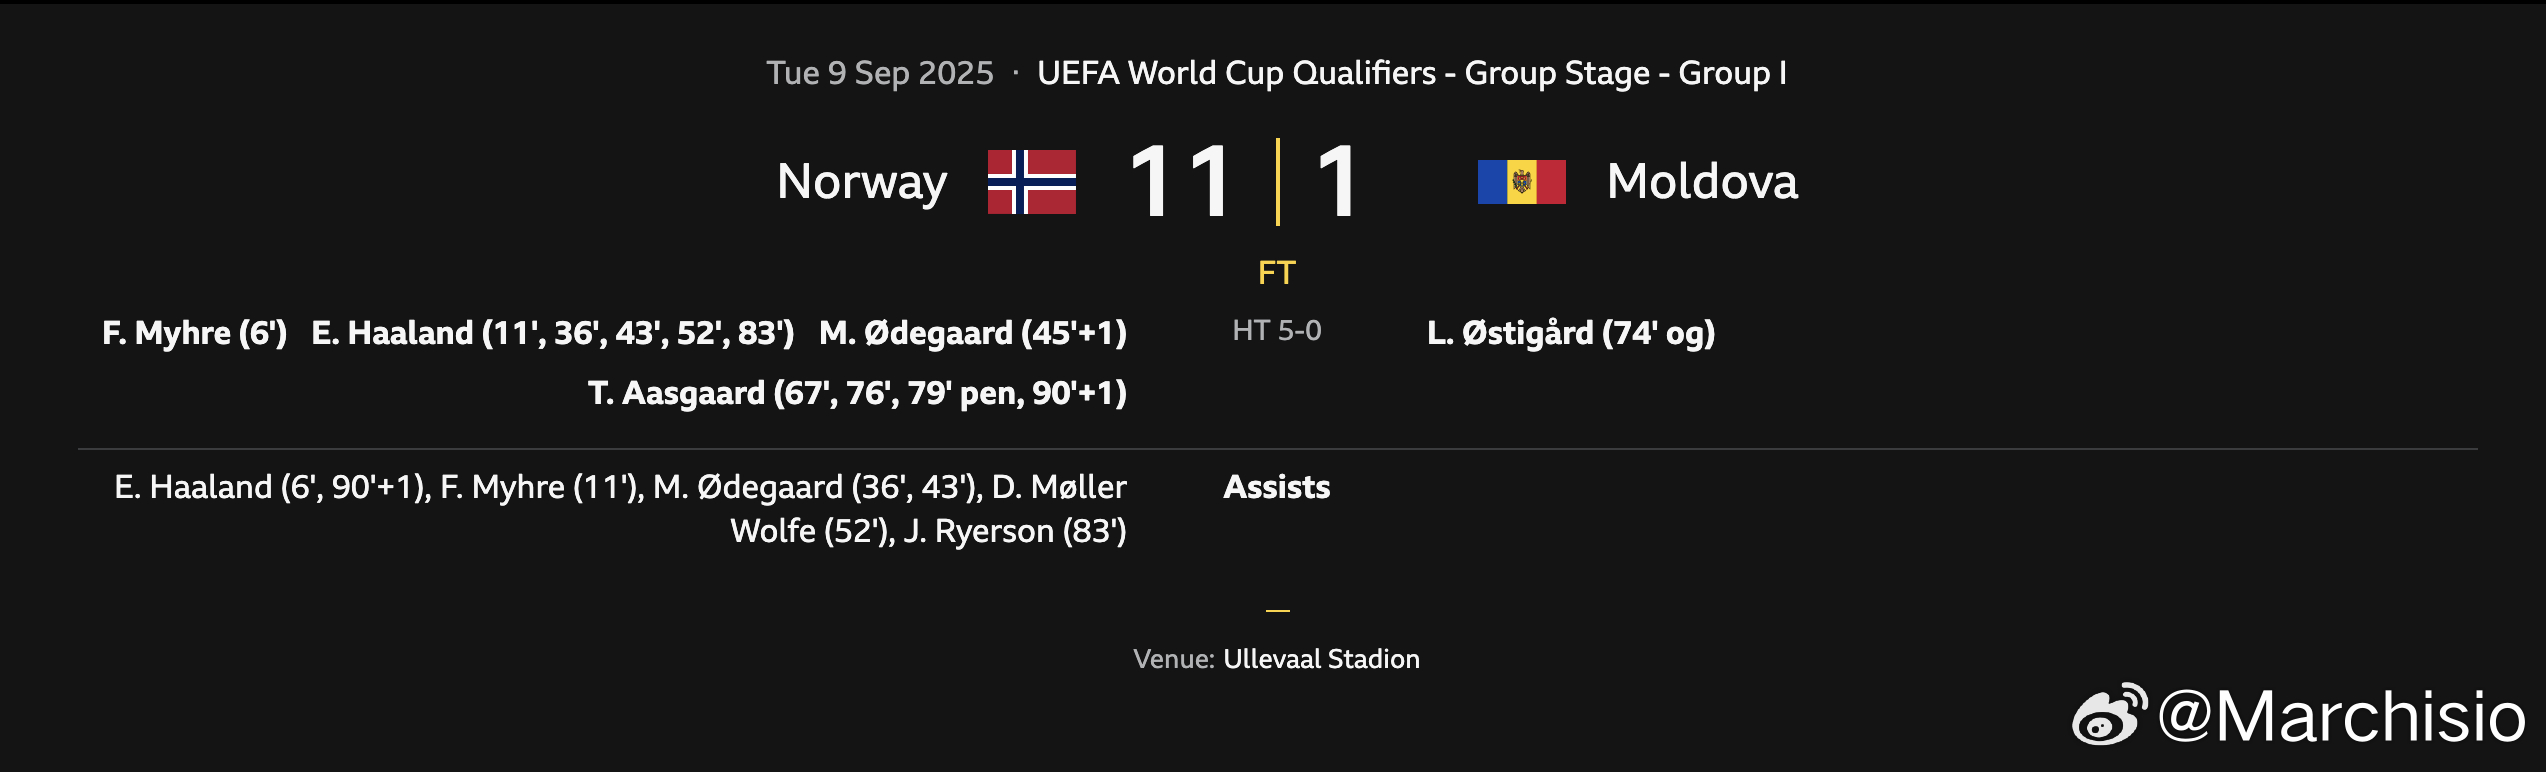Click the Weibo logo watermark

2110,715
